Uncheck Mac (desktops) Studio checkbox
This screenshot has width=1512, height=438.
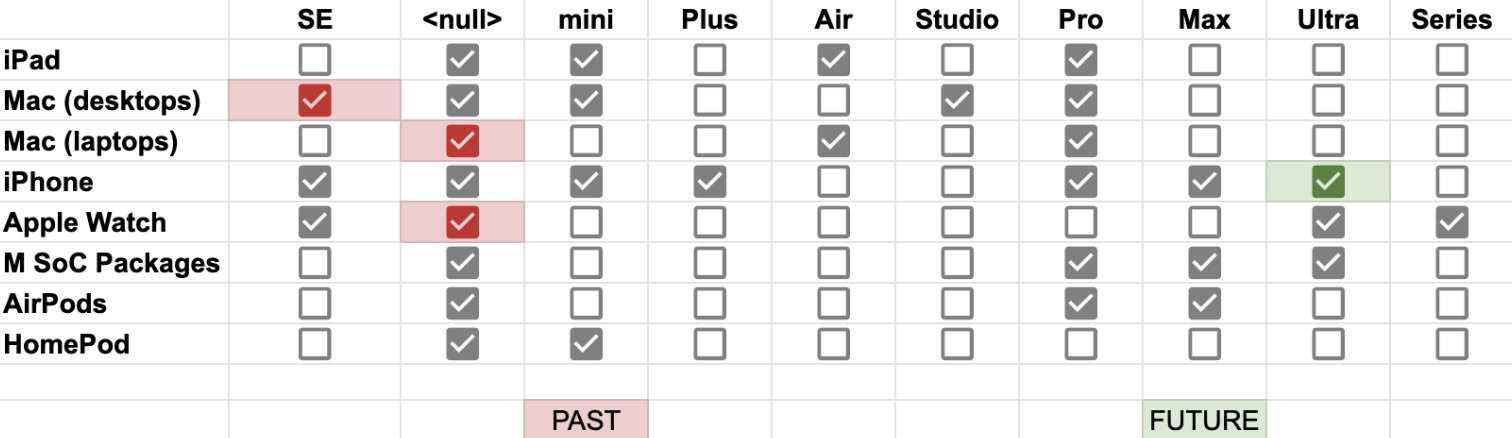click(x=957, y=101)
